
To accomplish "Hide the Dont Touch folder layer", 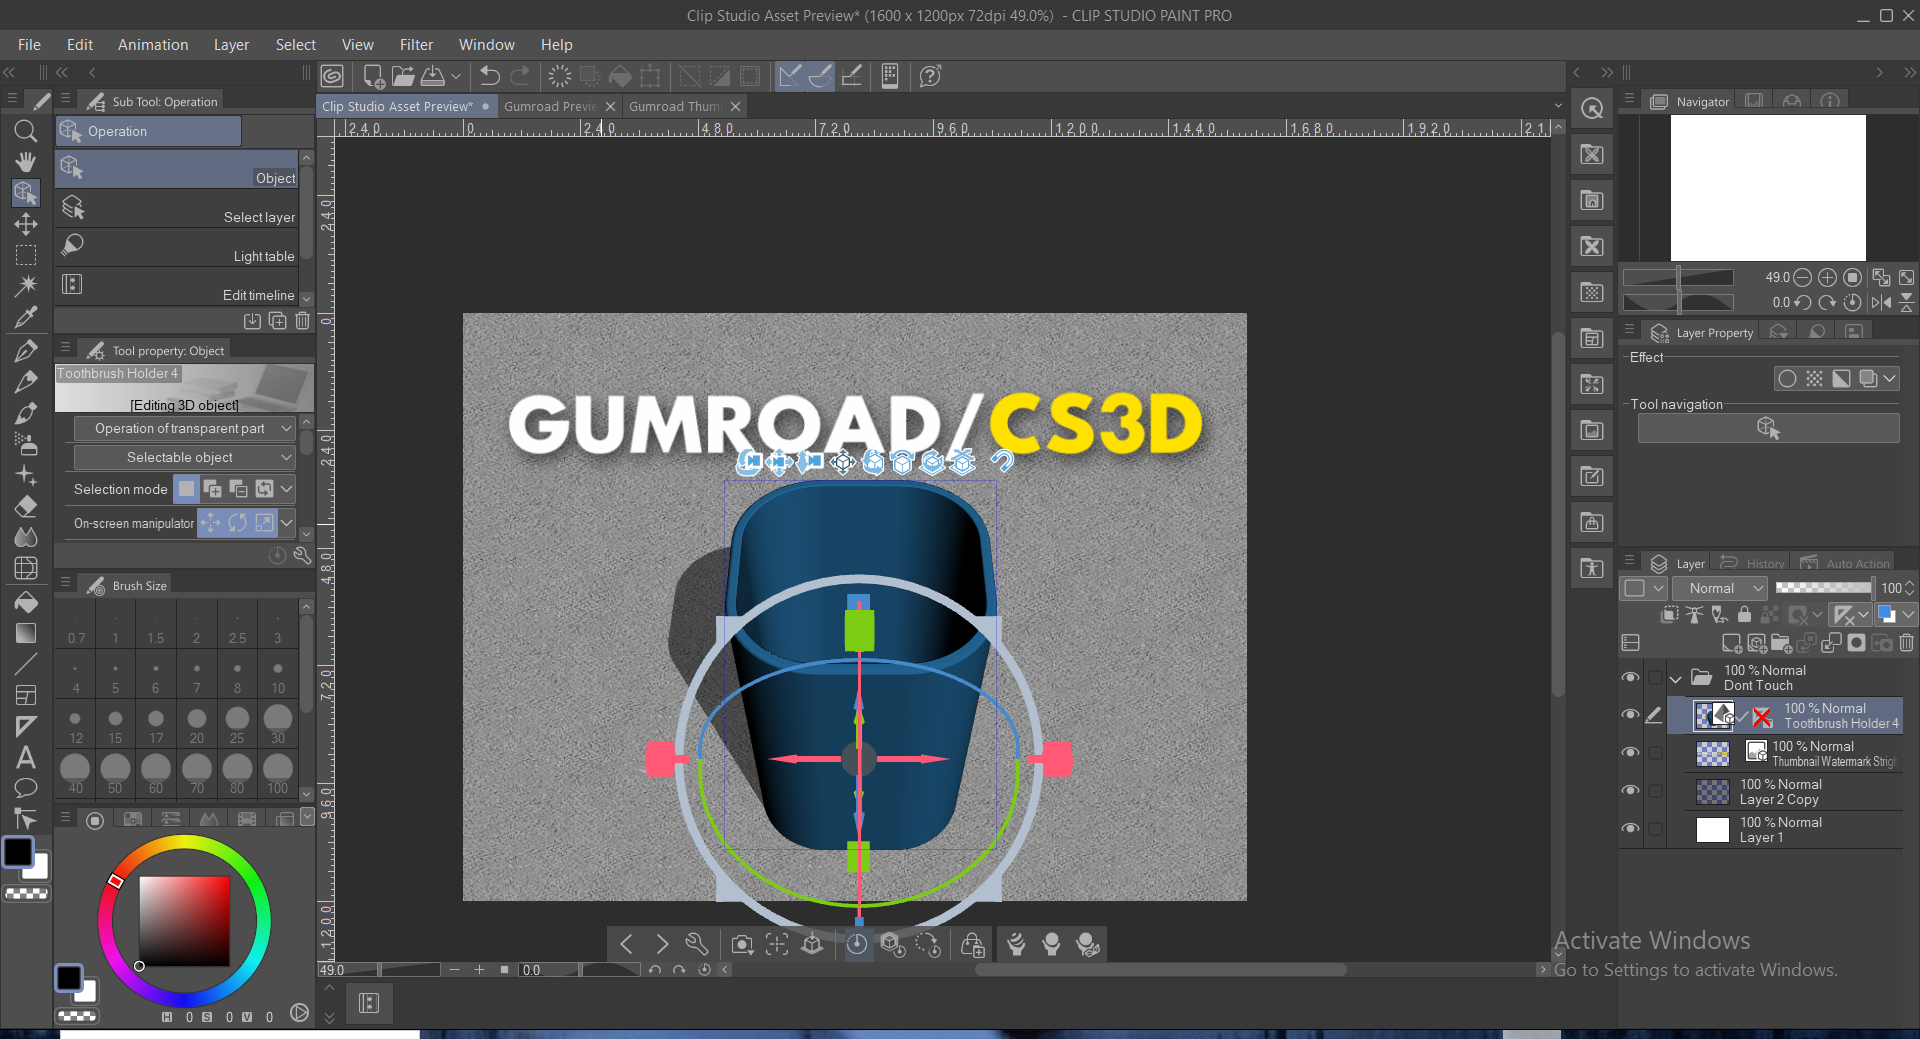I will (x=1630, y=677).
